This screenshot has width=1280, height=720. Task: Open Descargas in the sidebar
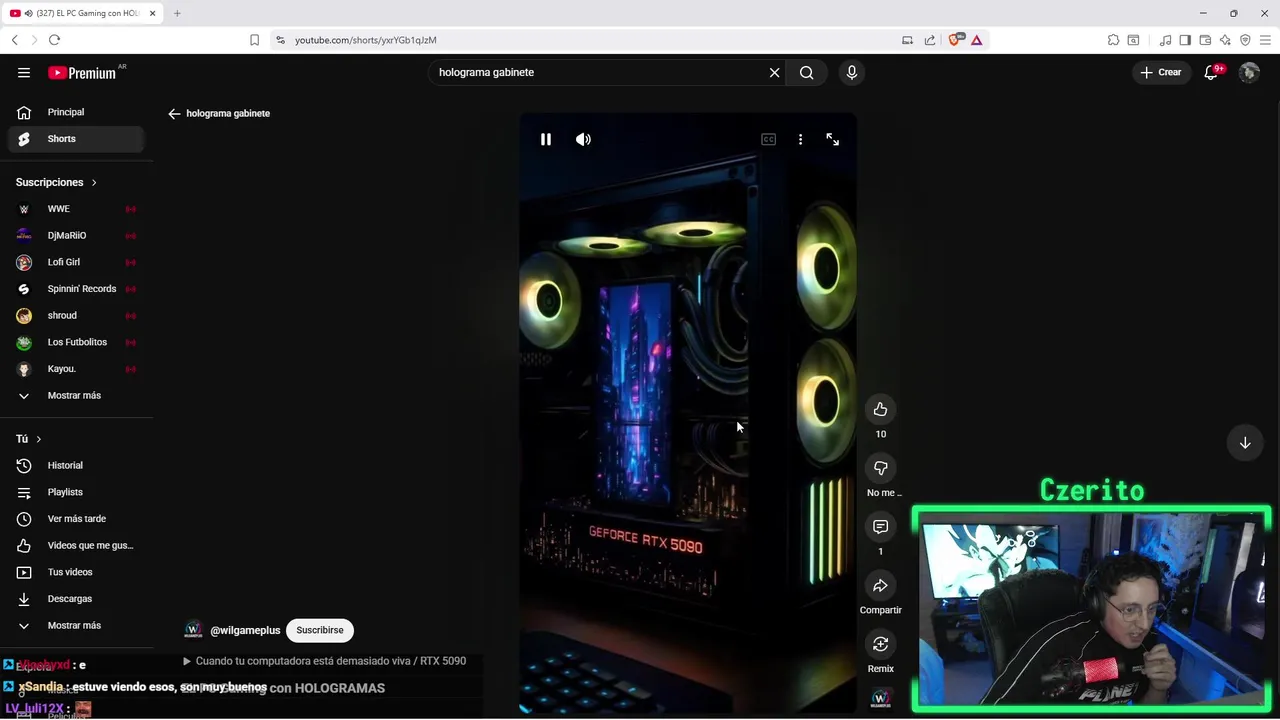coord(76,599)
